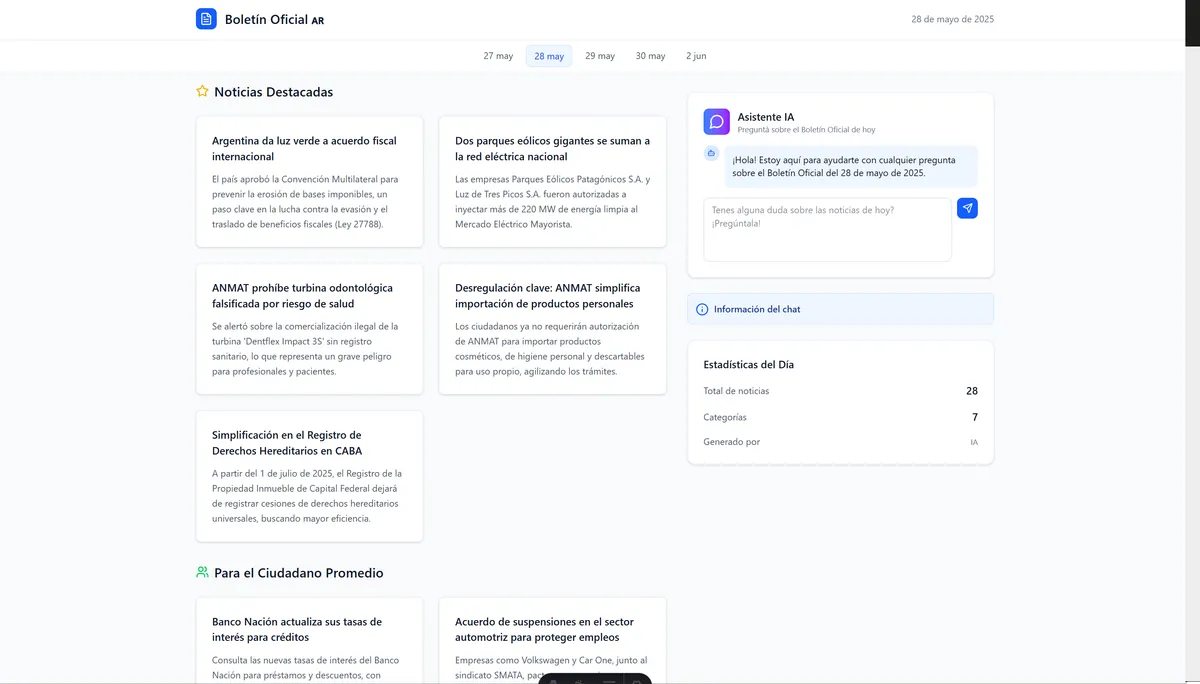
Task: Open the Argentina da luz verde acuerdo fiscal card
Action: [309, 182]
